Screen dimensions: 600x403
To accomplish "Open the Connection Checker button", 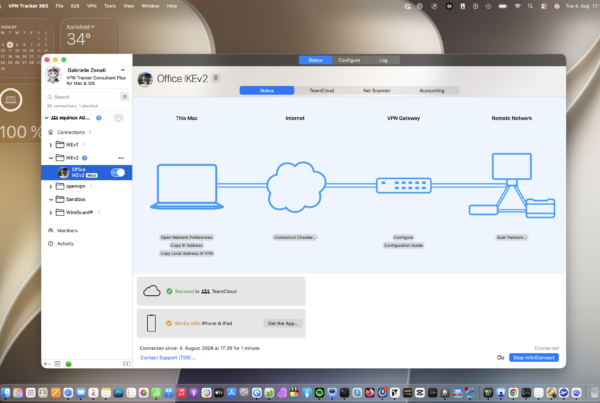I will 295,237.
